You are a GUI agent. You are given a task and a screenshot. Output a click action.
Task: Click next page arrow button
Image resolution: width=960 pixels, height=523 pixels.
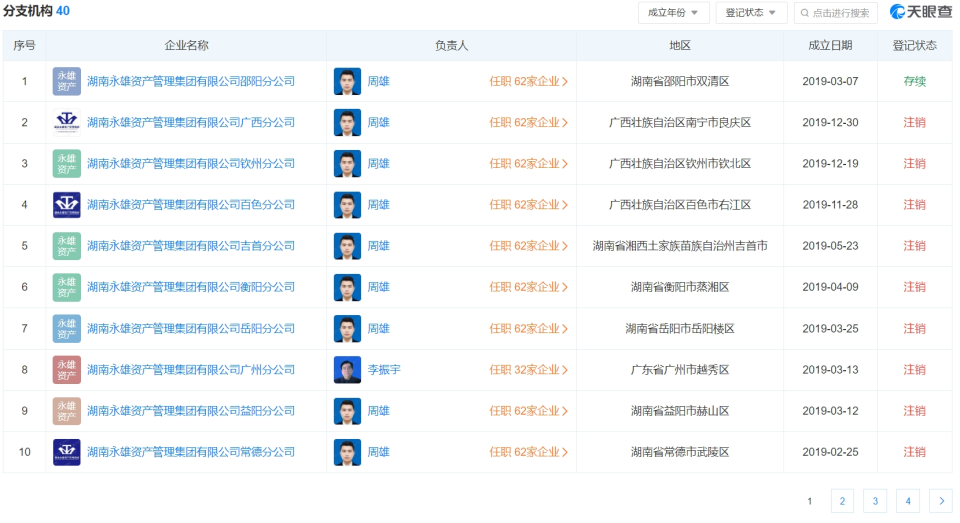click(941, 501)
